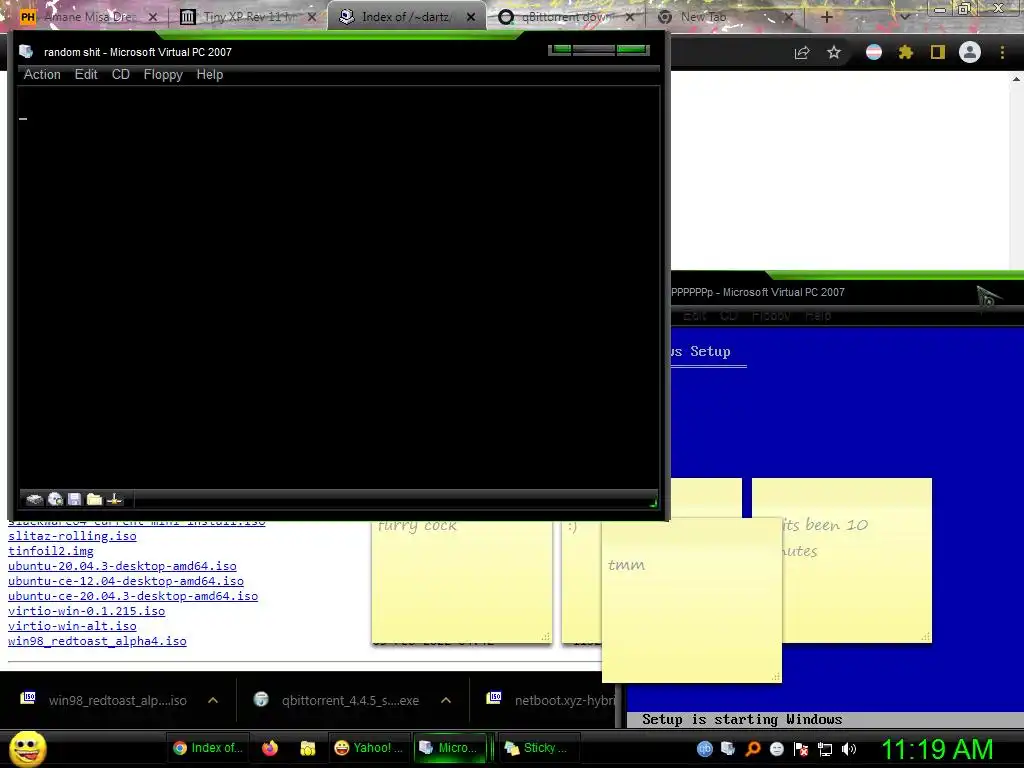Image resolution: width=1024 pixels, height=768 pixels.
Task: Click the striped flag extension icon in Chrome
Action: click(874, 52)
